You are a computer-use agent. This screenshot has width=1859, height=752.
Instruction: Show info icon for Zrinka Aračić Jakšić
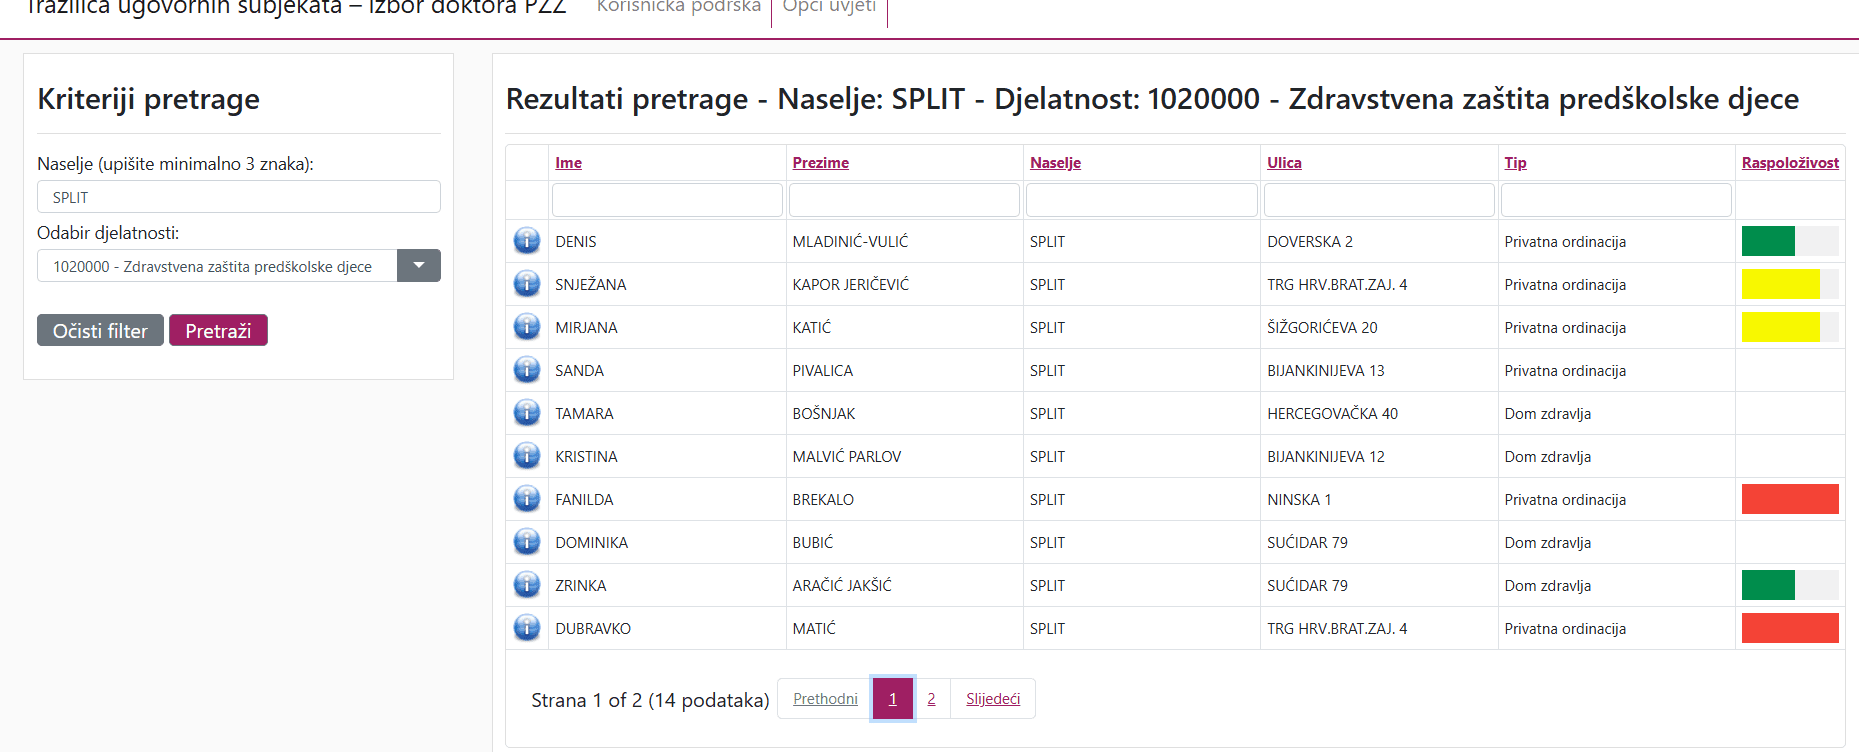click(x=527, y=585)
